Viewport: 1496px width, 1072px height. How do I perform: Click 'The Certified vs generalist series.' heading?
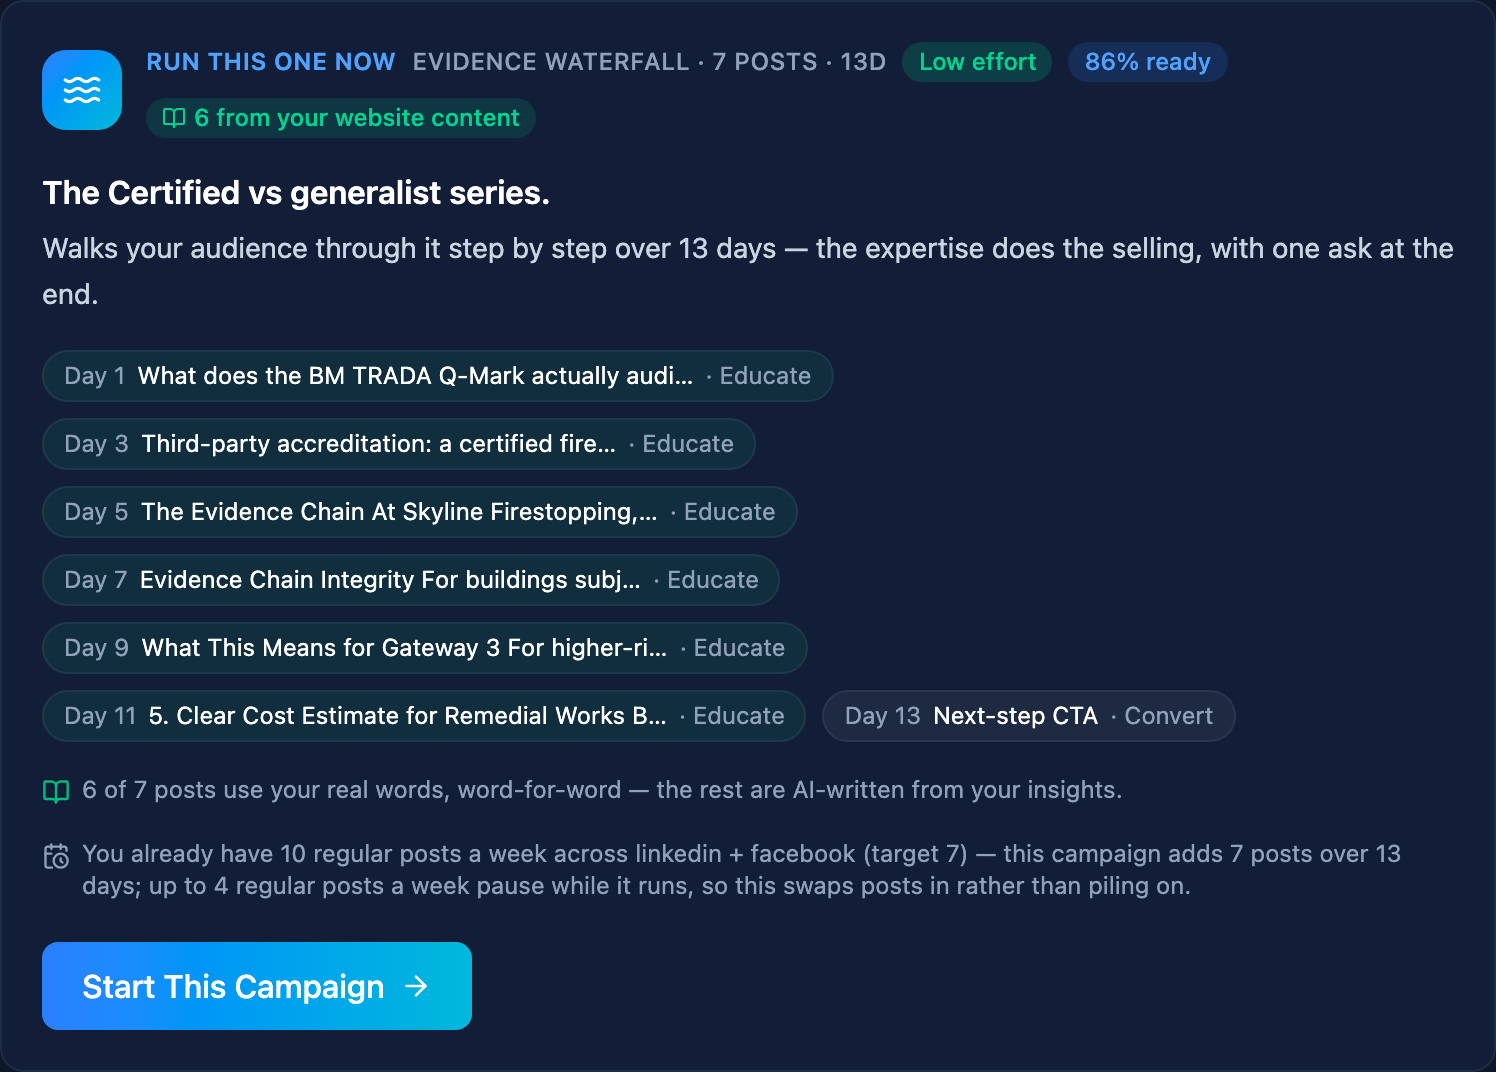[x=296, y=193]
